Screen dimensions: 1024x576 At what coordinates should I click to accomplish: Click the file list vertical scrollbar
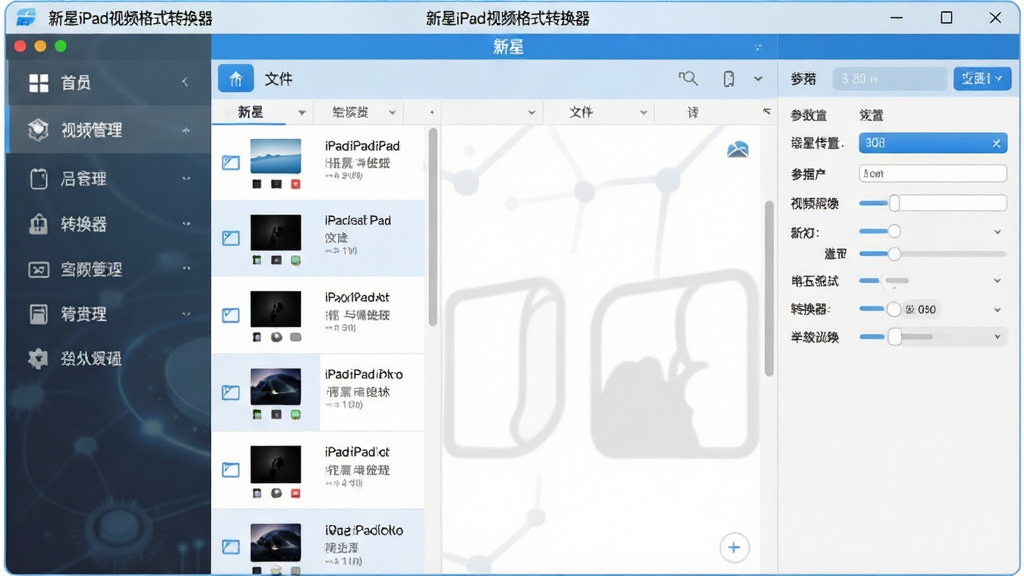pos(432,227)
